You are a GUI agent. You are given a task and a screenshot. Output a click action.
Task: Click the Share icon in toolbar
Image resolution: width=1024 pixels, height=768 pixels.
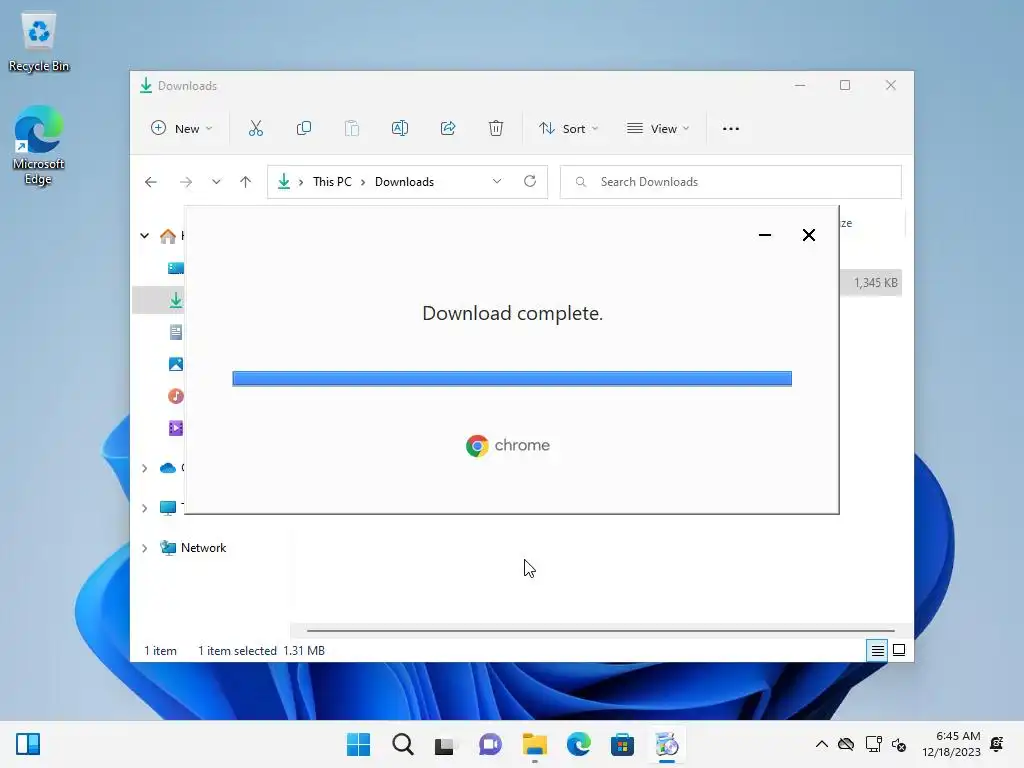click(448, 129)
